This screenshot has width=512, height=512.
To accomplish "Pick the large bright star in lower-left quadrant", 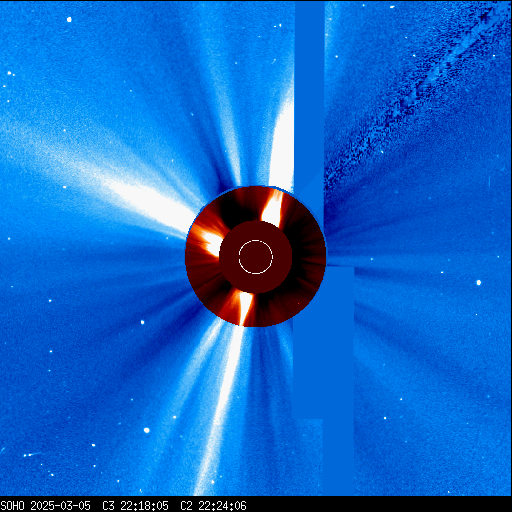I will coord(147,430).
